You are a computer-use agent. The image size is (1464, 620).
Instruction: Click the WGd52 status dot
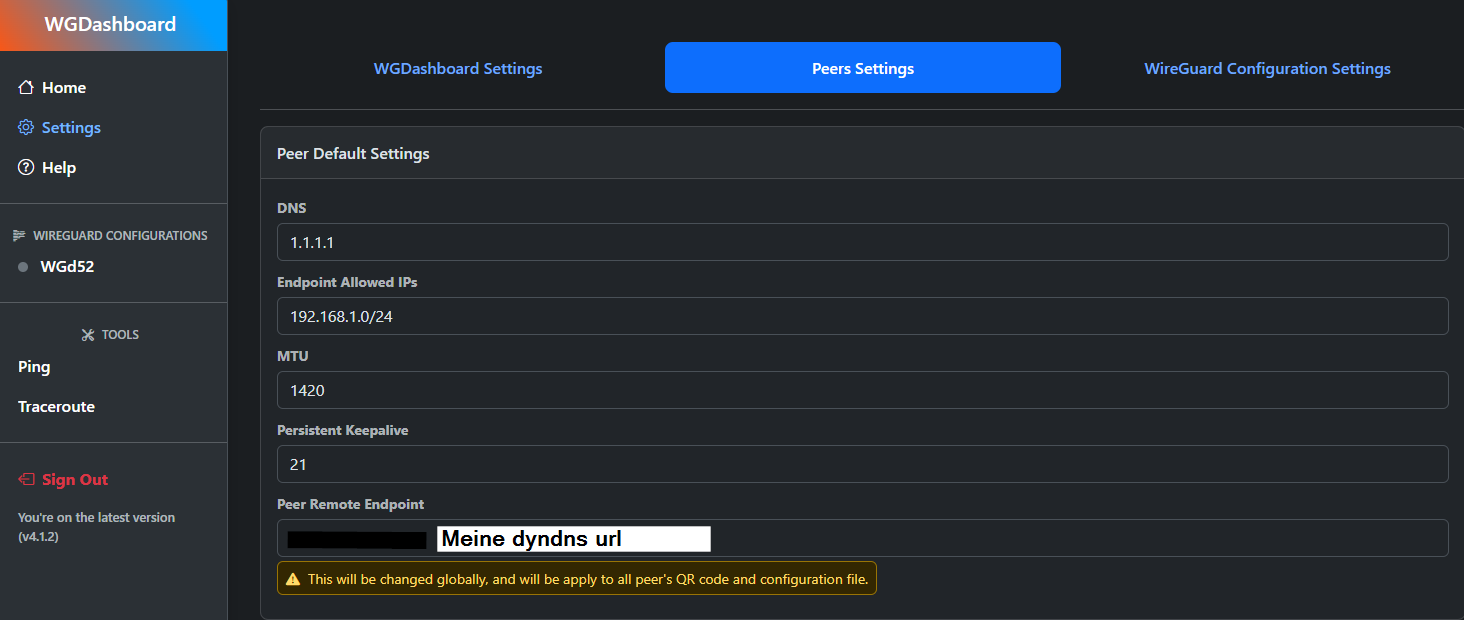[23, 267]
